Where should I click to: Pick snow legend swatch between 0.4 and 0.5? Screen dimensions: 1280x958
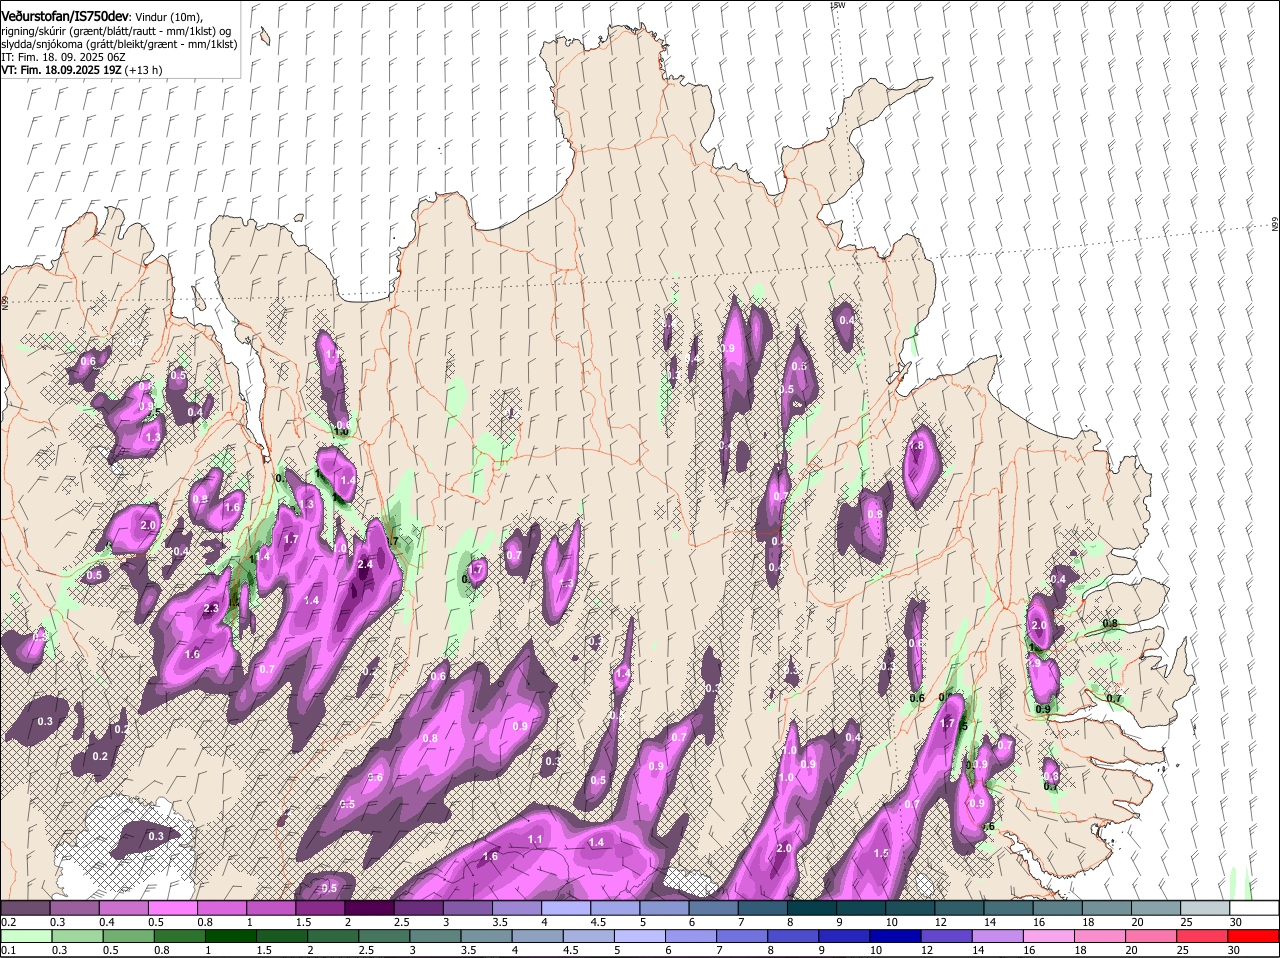(x=123, y=908)
